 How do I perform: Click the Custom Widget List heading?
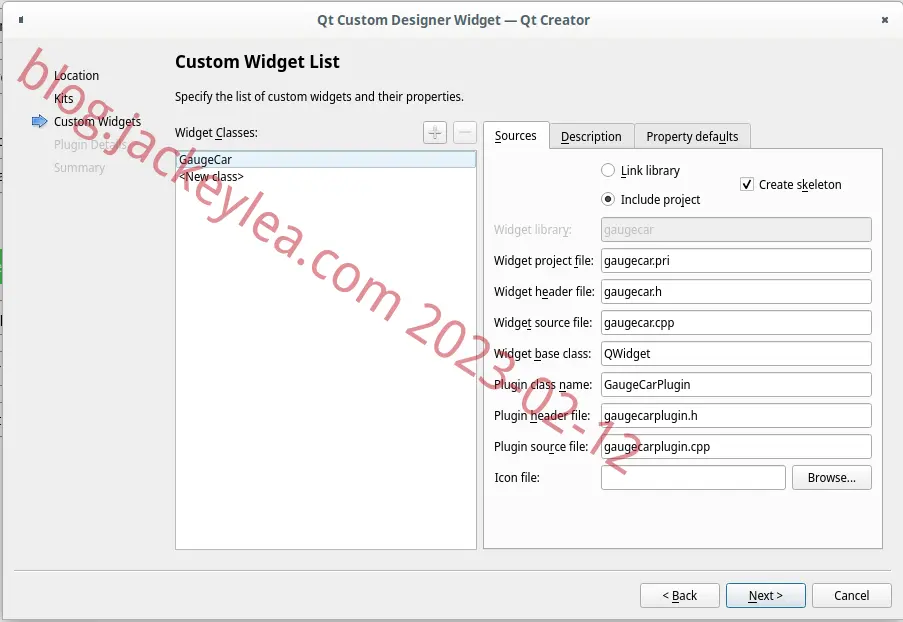pyautogui.click(x=257, y=62)
